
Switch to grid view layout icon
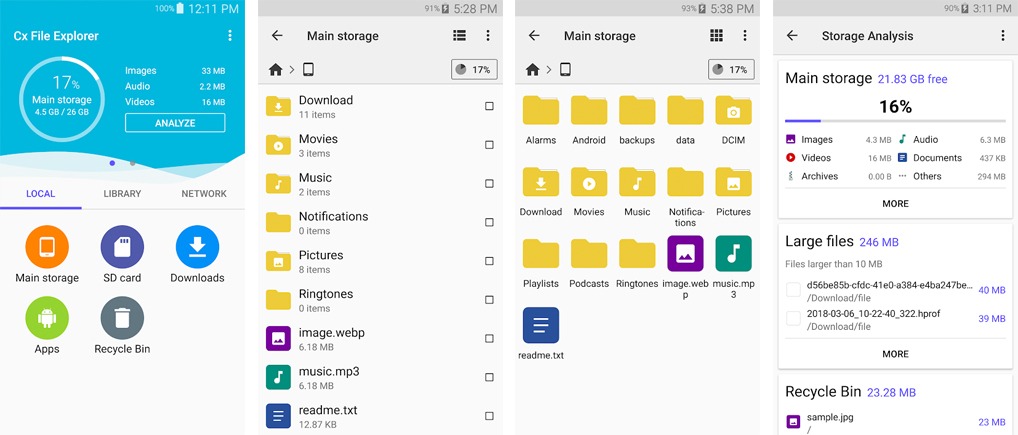coord(716,36)
